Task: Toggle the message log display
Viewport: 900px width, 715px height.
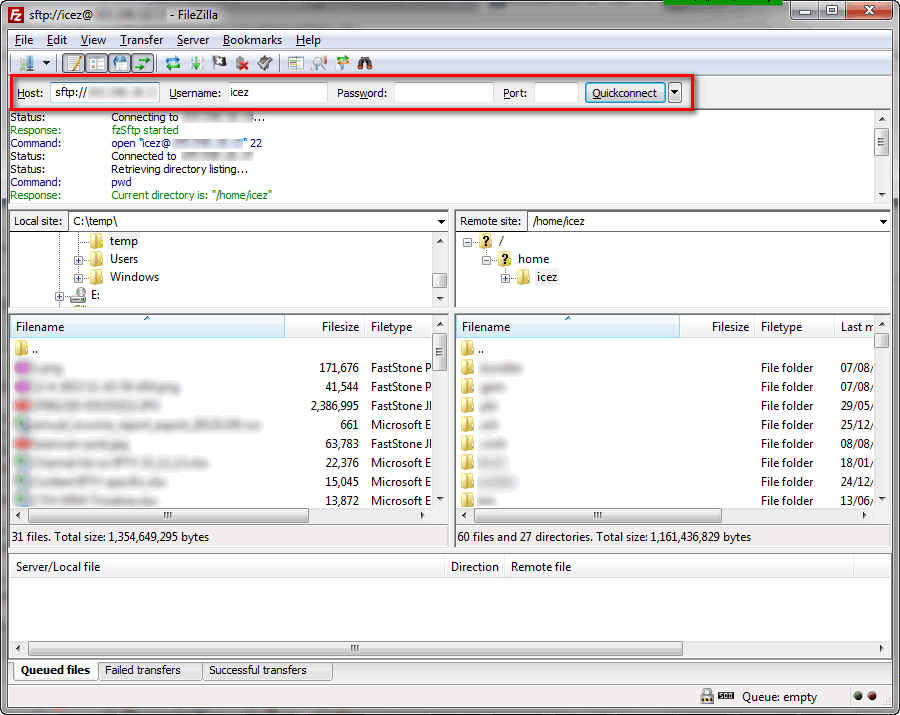Action: (73, 63)
